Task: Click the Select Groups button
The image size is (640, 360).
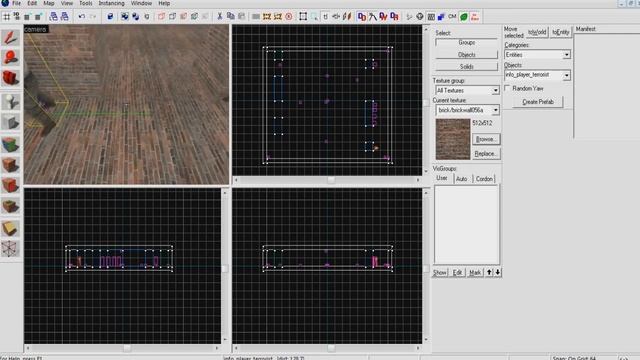Action: pos(467,42)
